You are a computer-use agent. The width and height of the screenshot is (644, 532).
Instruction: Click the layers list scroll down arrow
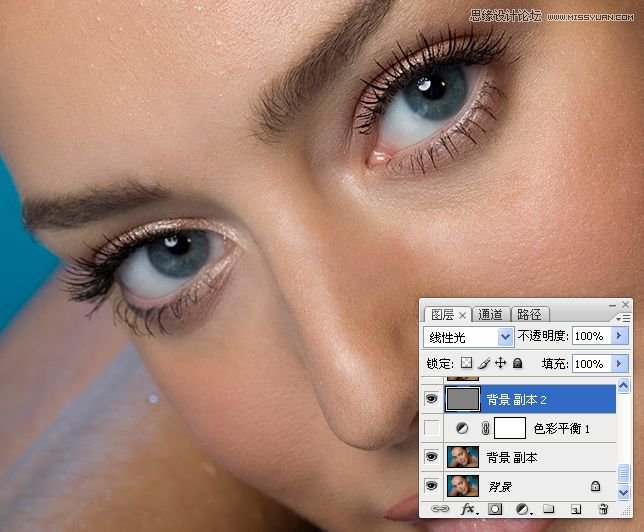(x=623, y=492)
